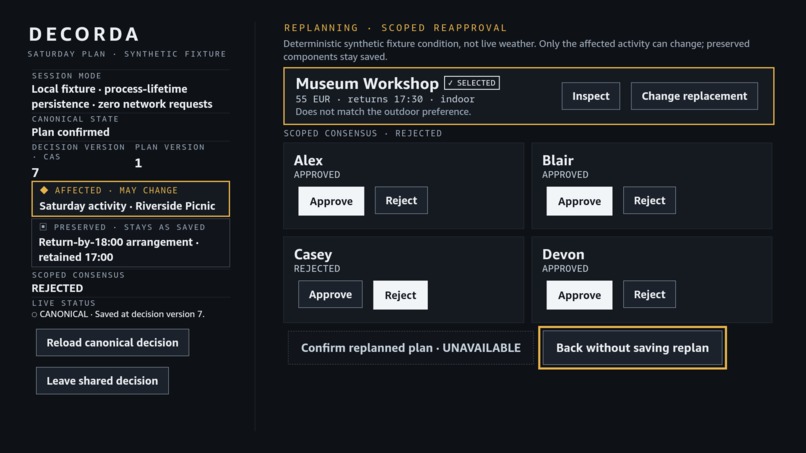Click the orange diamond Affected icon
This screenshot has width=806, height=453.
pyautogui.click(x=44, y=190)
